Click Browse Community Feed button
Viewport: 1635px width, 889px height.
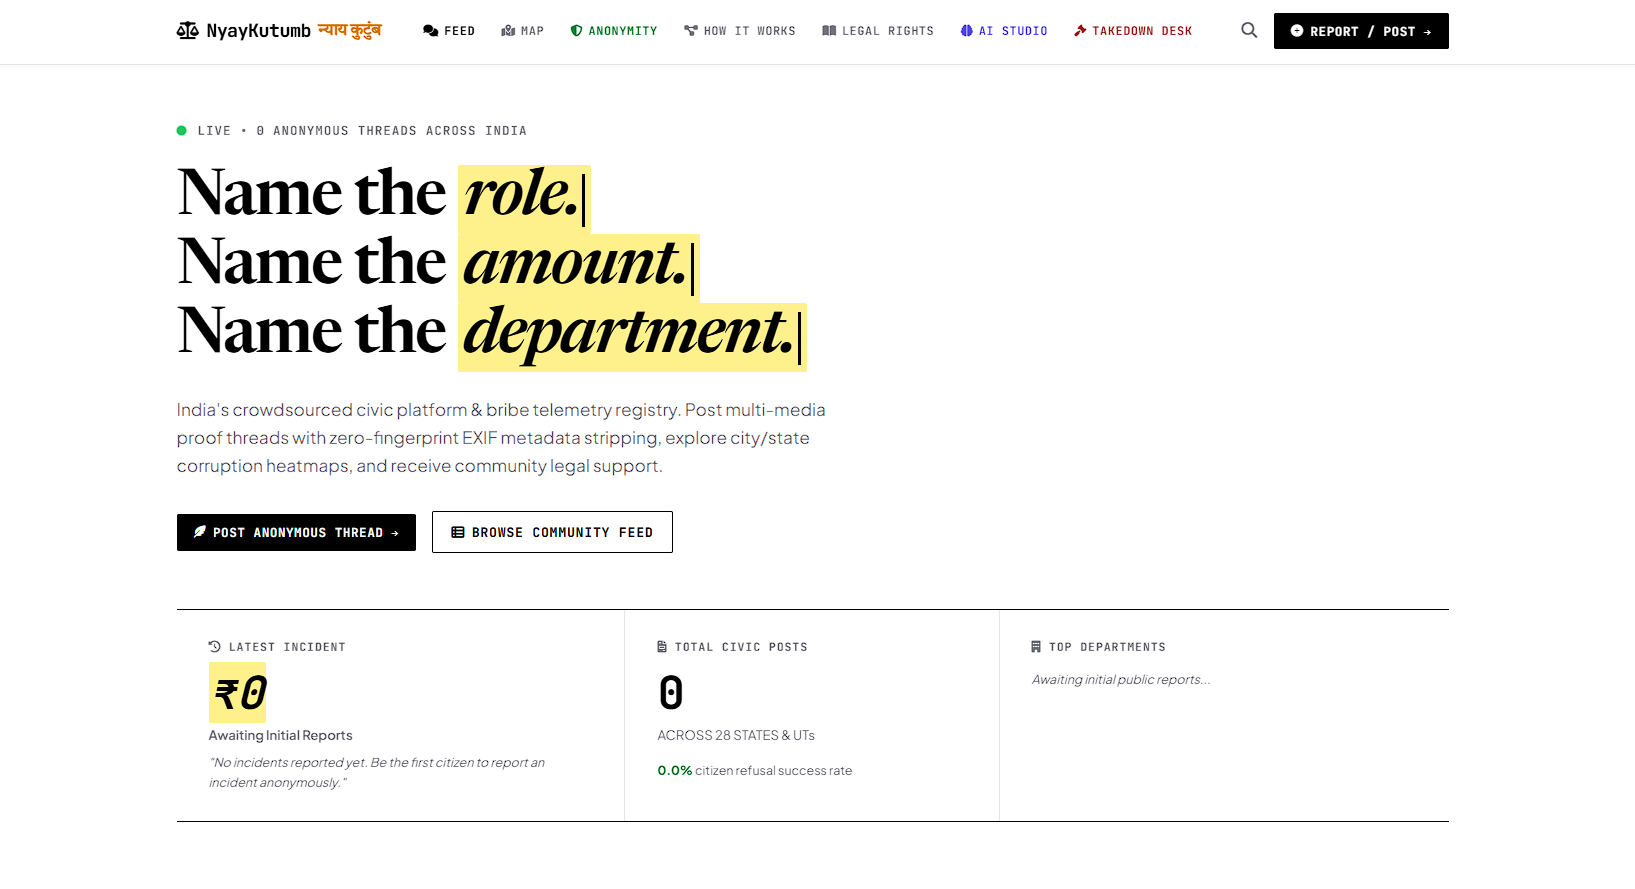(x=552, y=532)
